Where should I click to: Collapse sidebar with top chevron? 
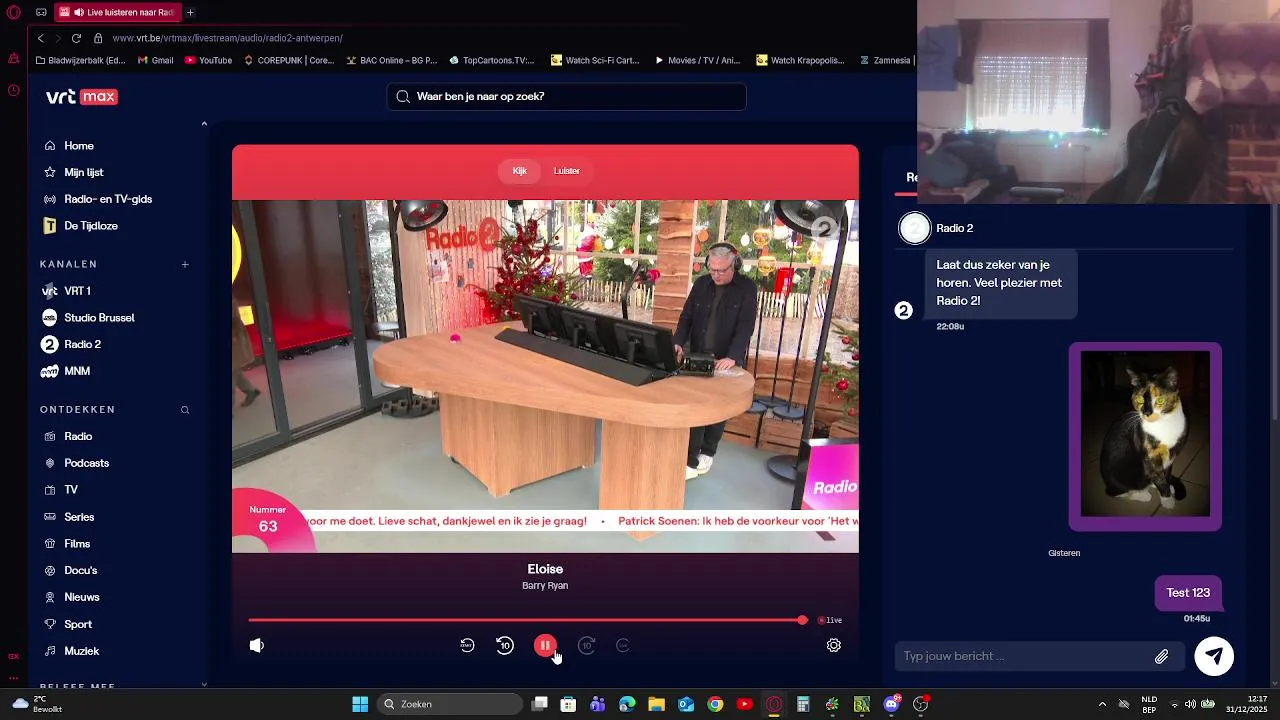tap(204, 124)
